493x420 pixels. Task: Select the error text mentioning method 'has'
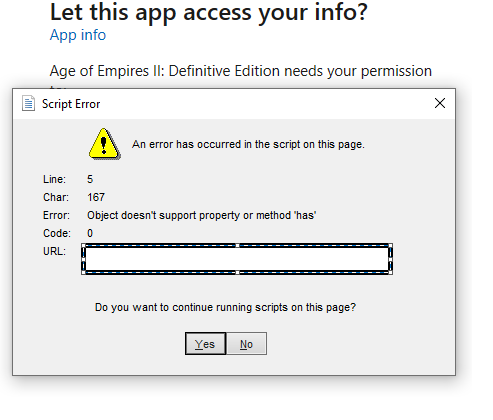(202, 215)
